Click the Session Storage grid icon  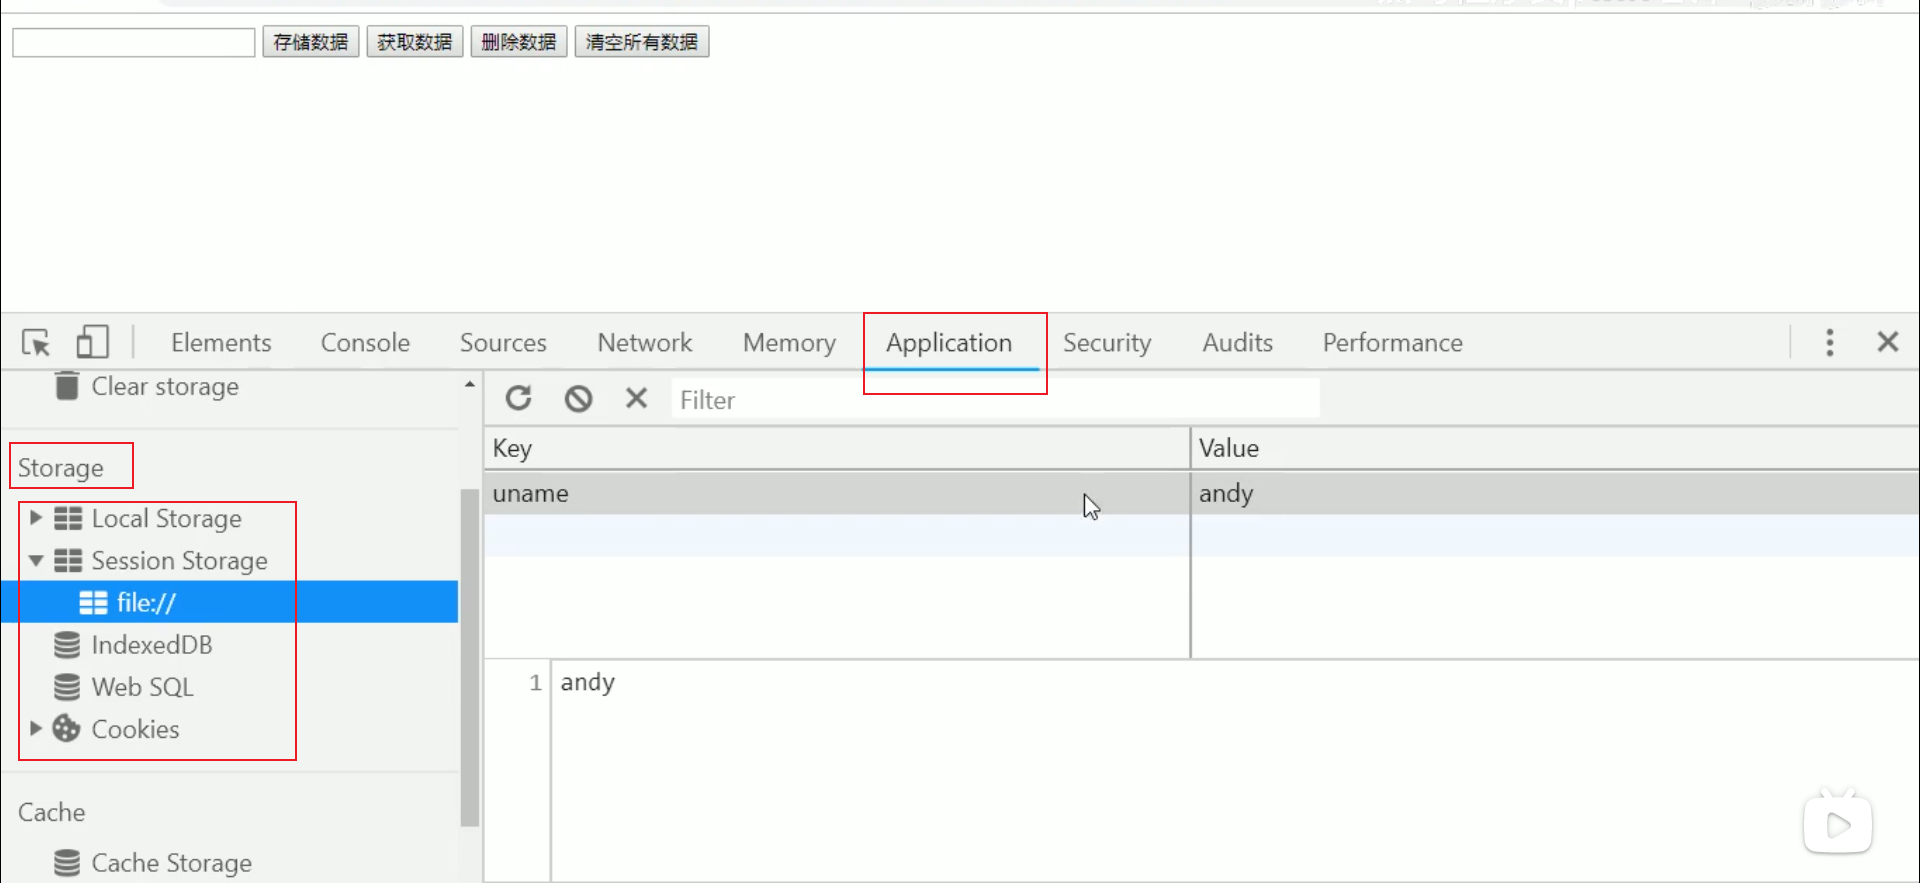pyautogui.click(x=68, y=561)
